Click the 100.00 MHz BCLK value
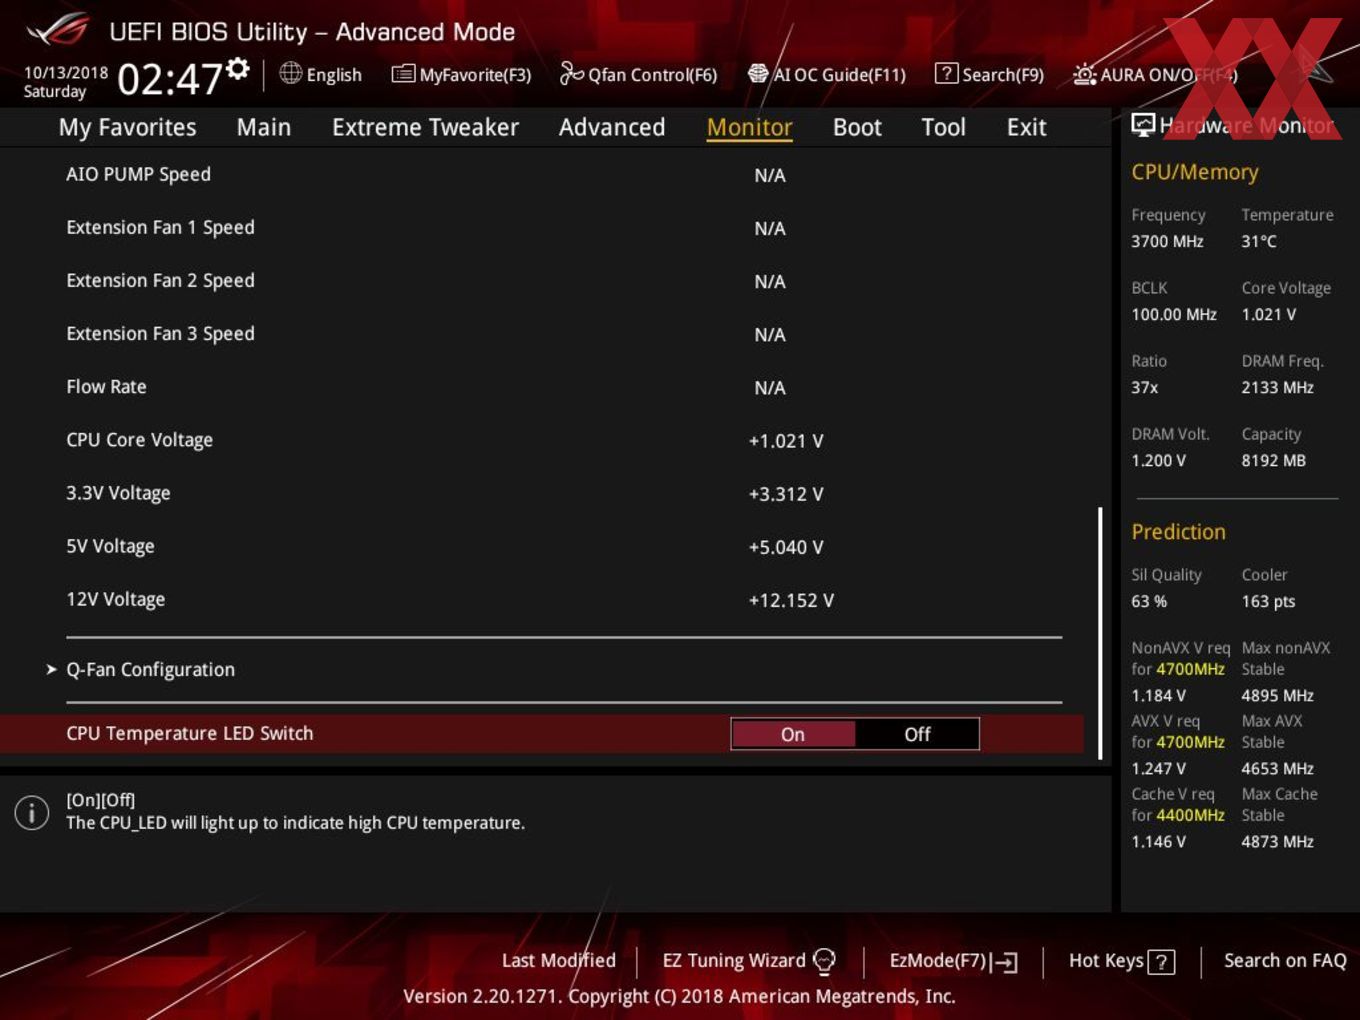Viewport: 1360px width, 1020px height. click(1174, 314)
